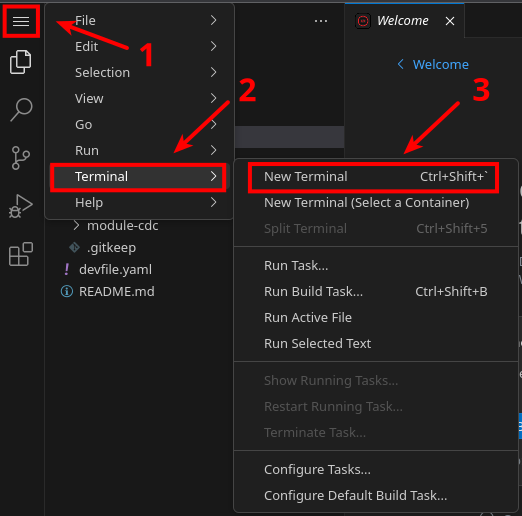Choose New Terminal from submenu
The width and height of the screenshot is (522, 516).
(x=373, y=177)
